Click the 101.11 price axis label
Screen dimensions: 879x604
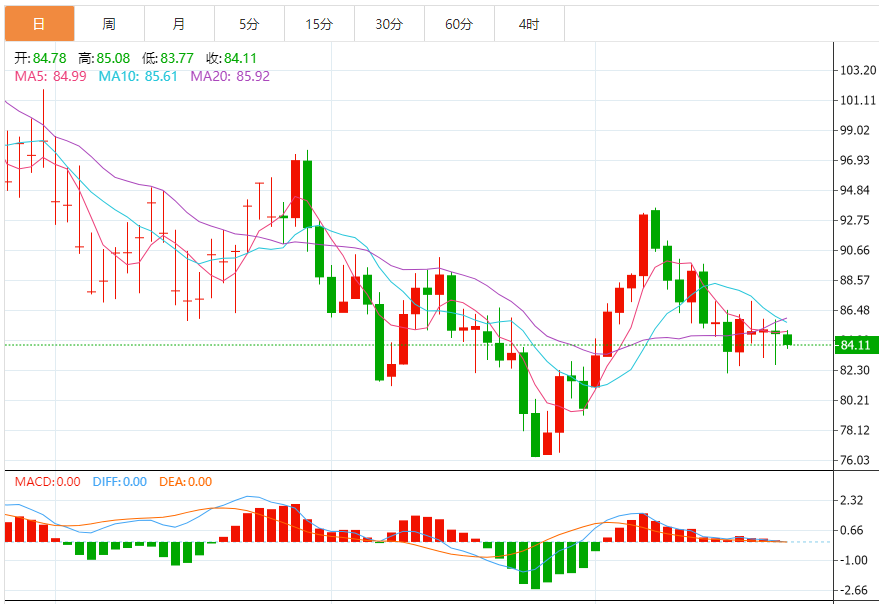point(858,100)
